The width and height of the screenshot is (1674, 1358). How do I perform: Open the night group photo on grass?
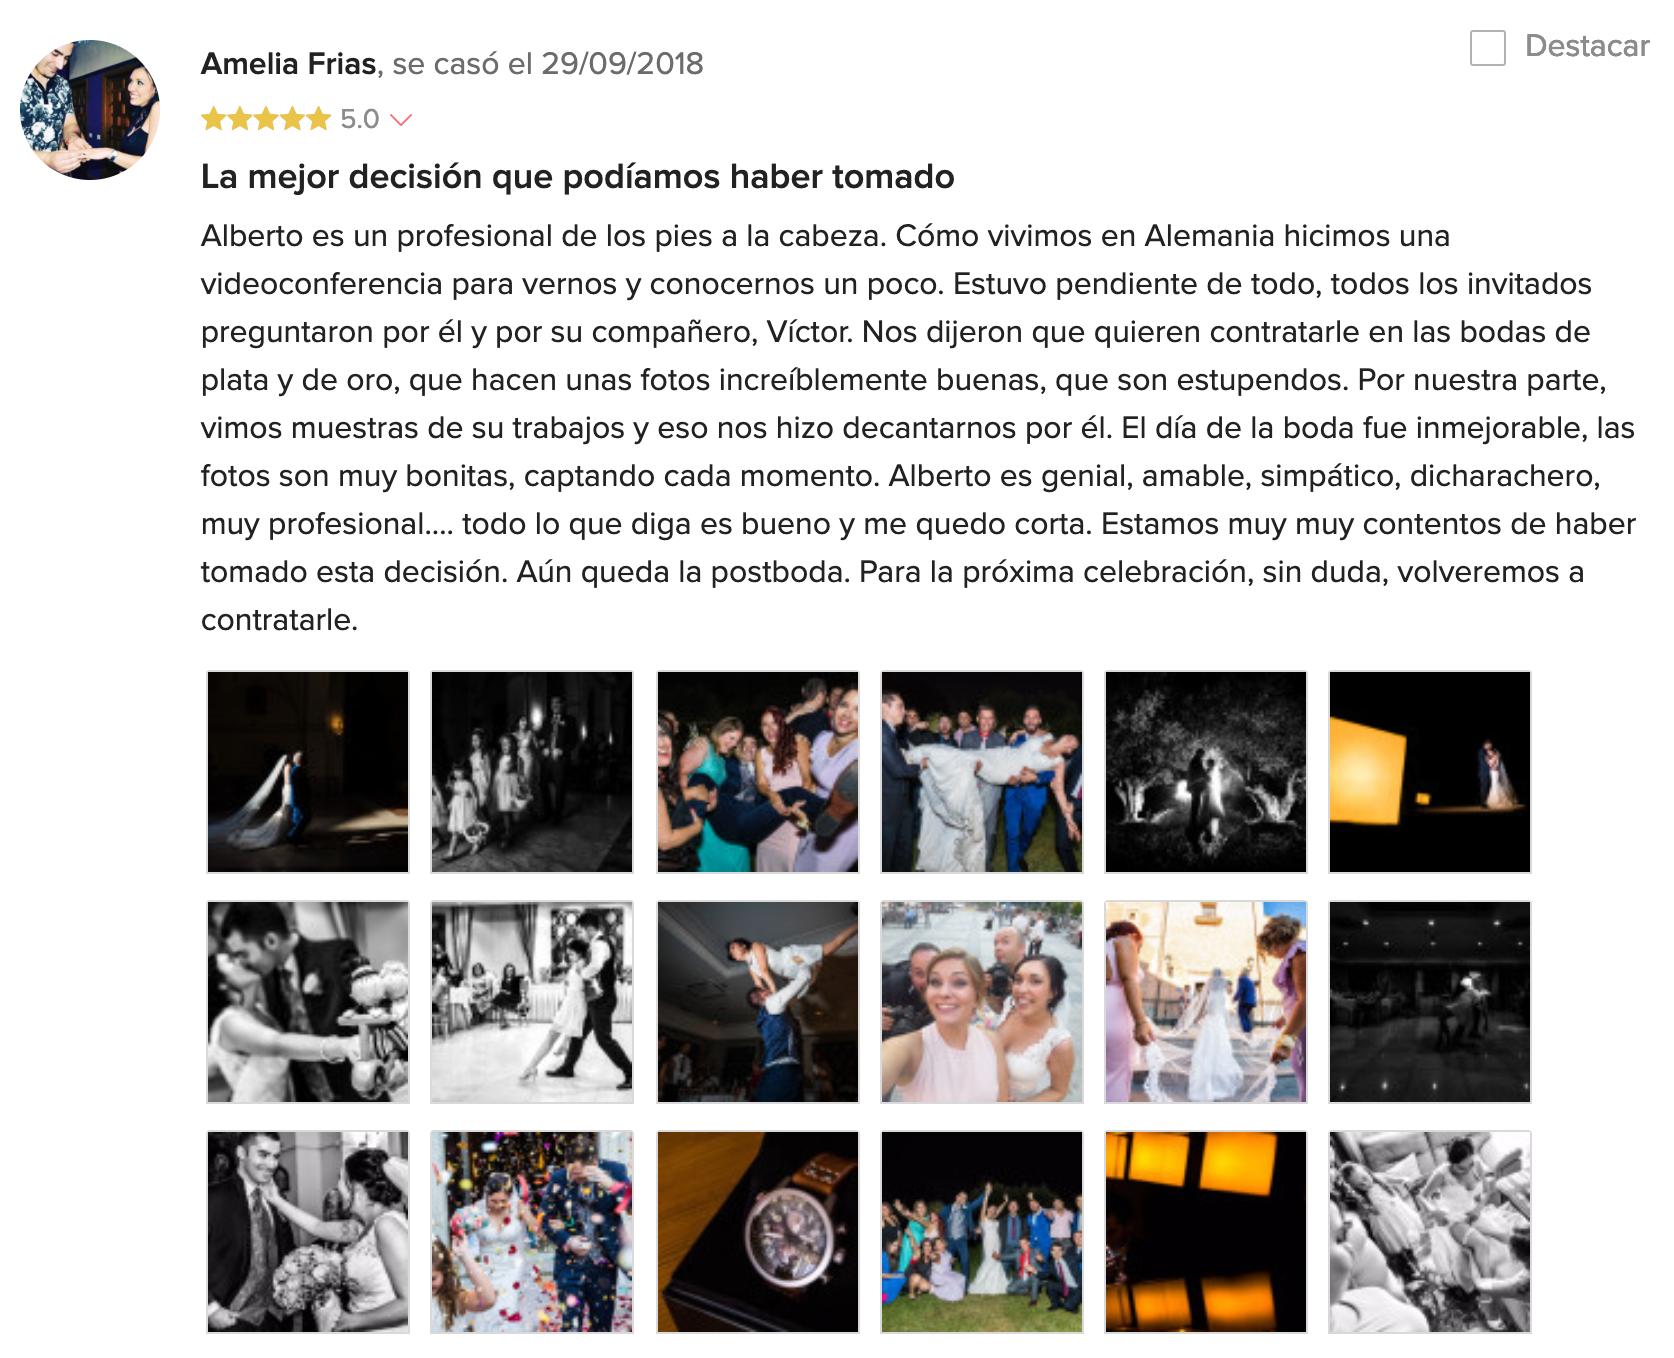[x=982, y=1232]
